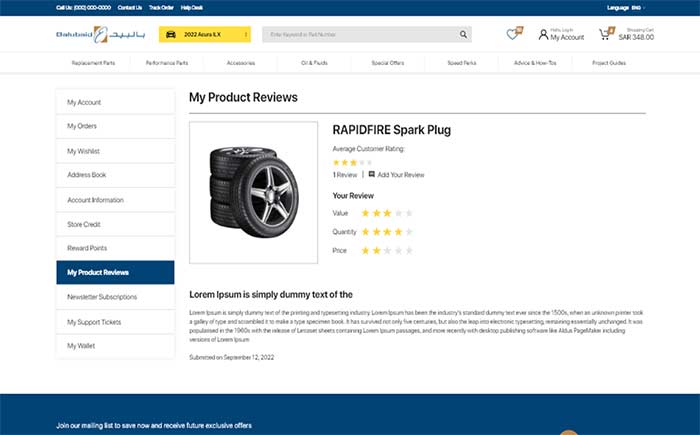Click the tire product thumbnail image
The width and height of the screenshot is (700, 435).
click(254, 192)
